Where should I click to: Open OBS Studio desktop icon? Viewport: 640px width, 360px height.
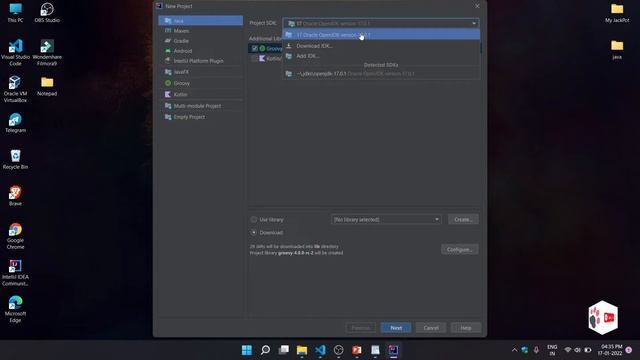click(x=47, y=13)
